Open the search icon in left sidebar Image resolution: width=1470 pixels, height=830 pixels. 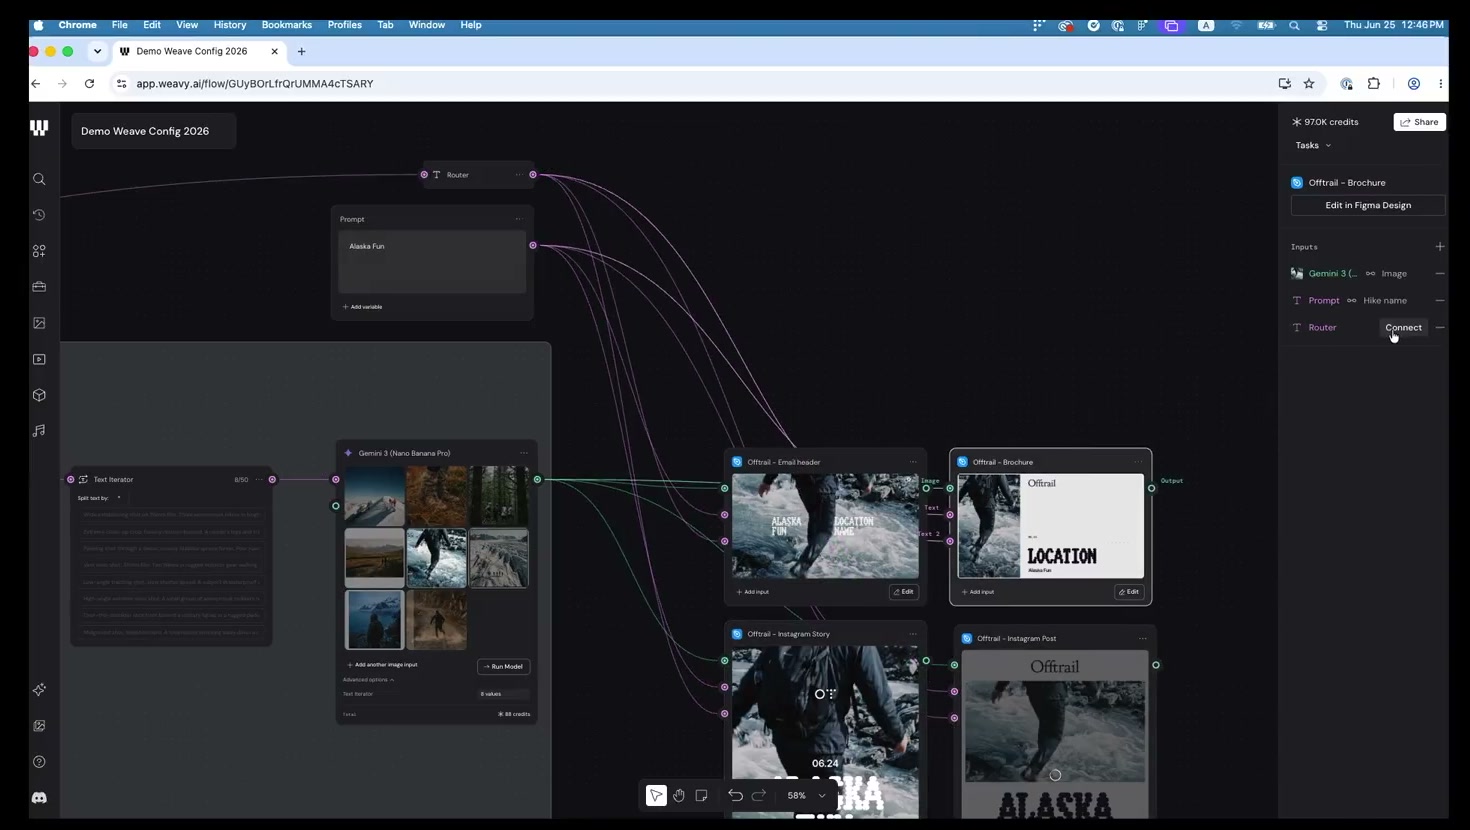39,179
